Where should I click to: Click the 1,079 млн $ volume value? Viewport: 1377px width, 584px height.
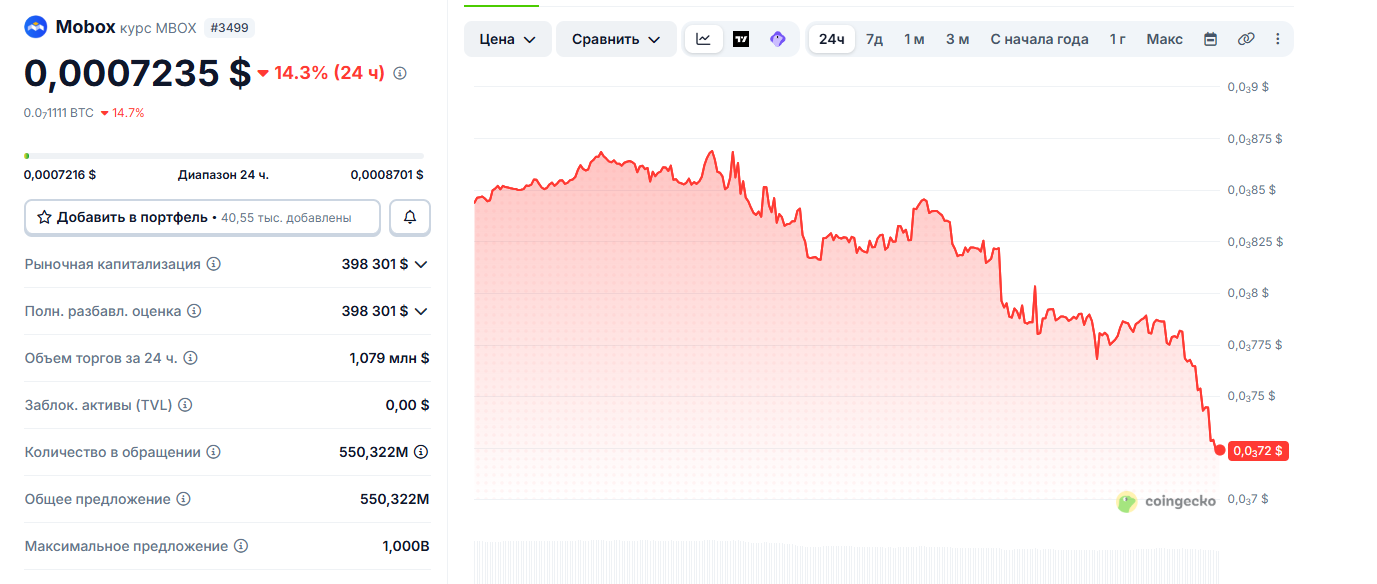click(x=389, y=358)
